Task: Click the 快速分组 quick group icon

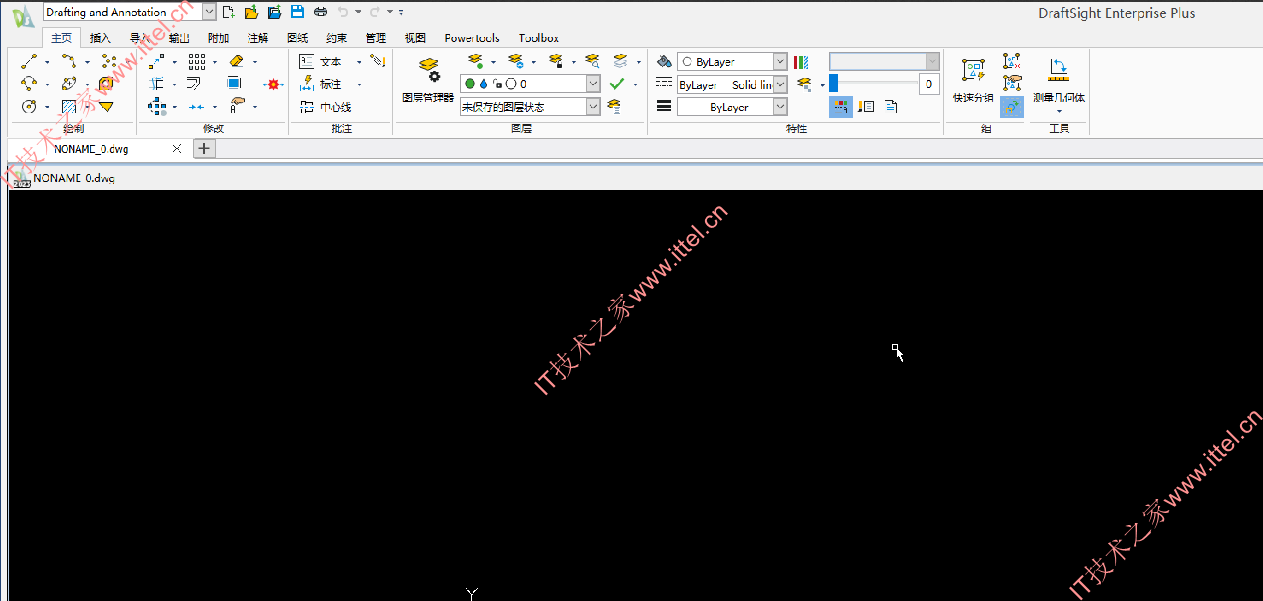Action: coord(973,80)
